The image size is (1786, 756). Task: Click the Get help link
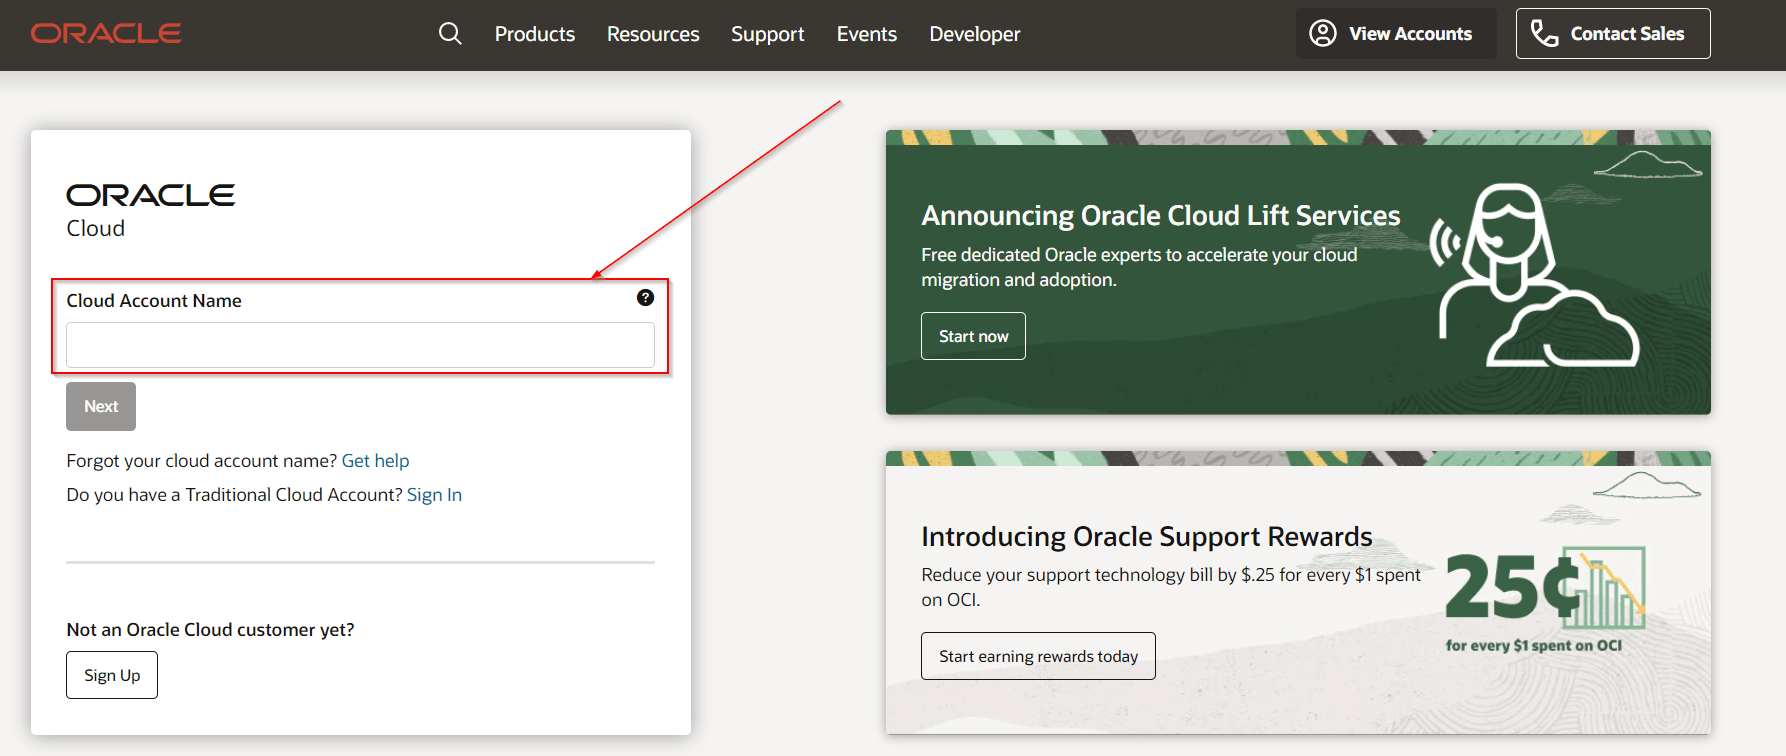tap(375, 461)
